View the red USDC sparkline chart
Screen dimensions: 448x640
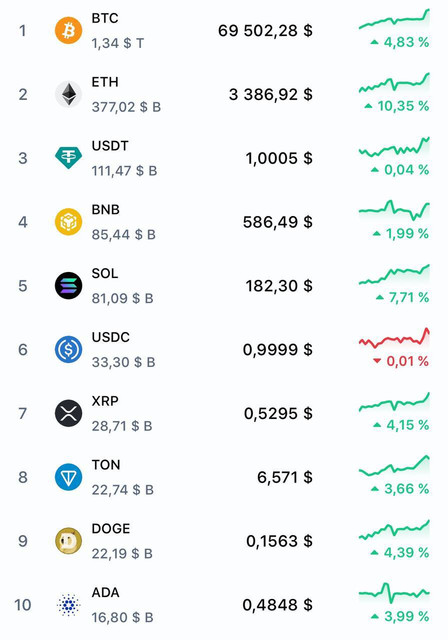[394, 338]
